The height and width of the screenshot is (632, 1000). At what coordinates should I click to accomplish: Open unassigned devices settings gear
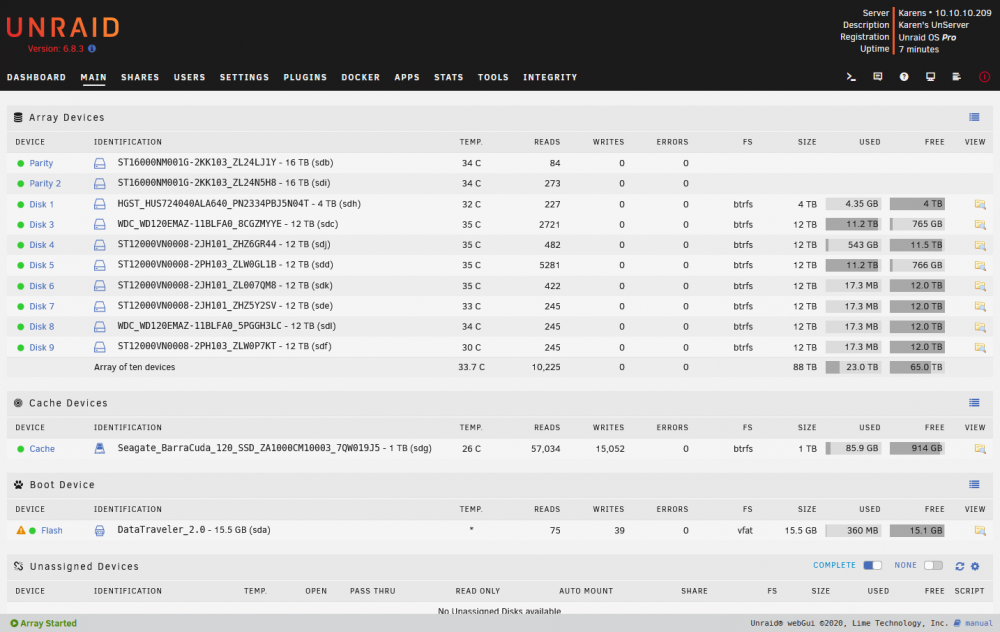pyautogui.click(x=975, y=566)
